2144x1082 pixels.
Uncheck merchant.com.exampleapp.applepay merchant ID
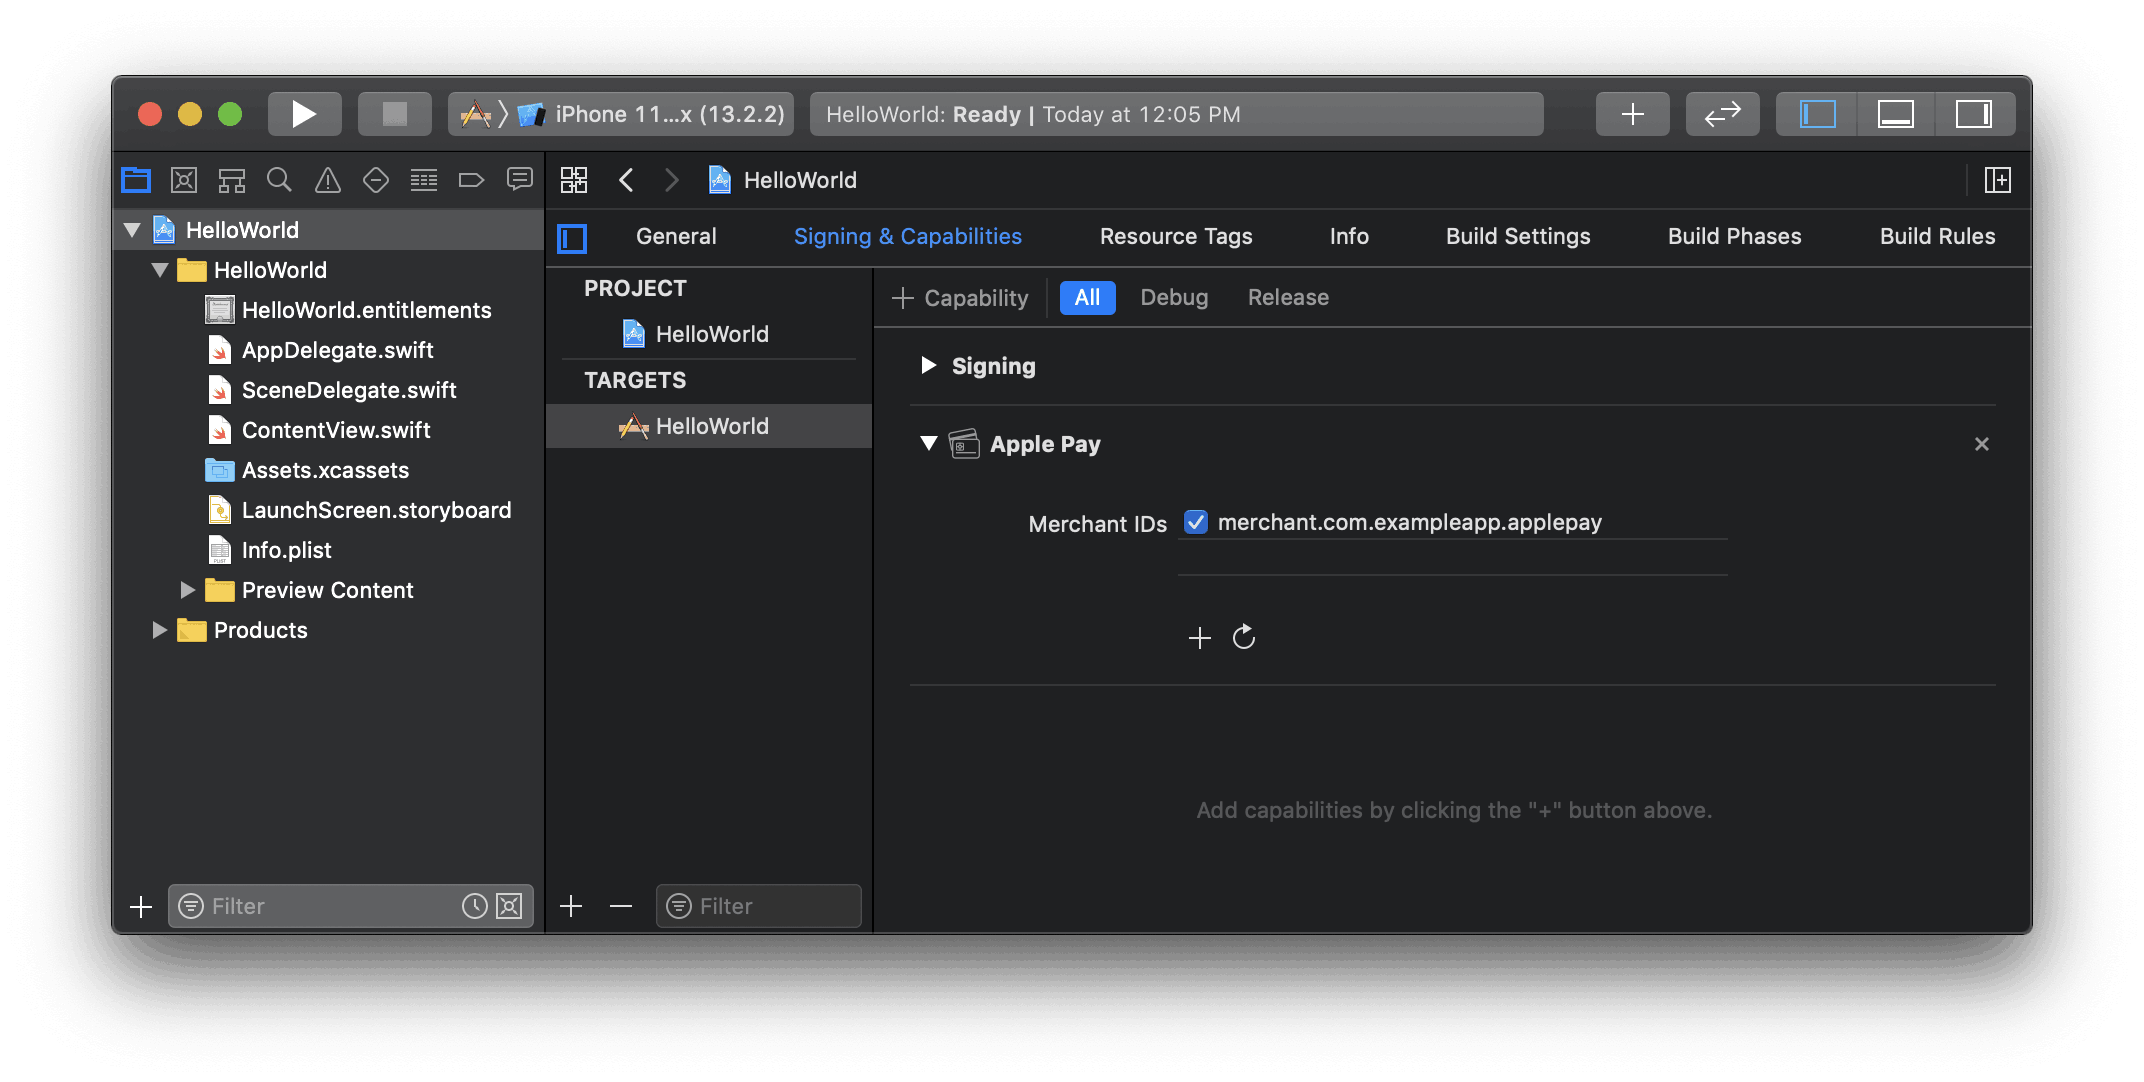coord(1195,522)
